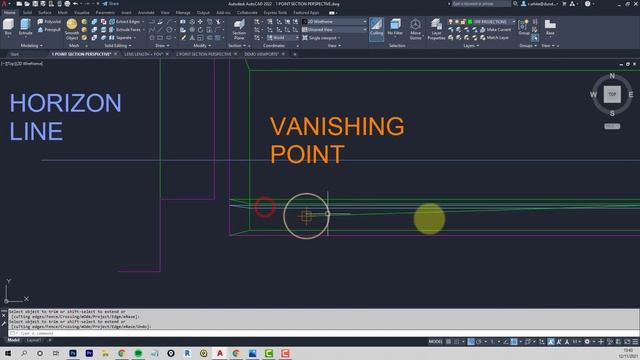Image resolution: width=640 pixels, height=360 pixels.
Task: Open AutoCAD from the Windows taskbar
Action: tap(220, 353)
